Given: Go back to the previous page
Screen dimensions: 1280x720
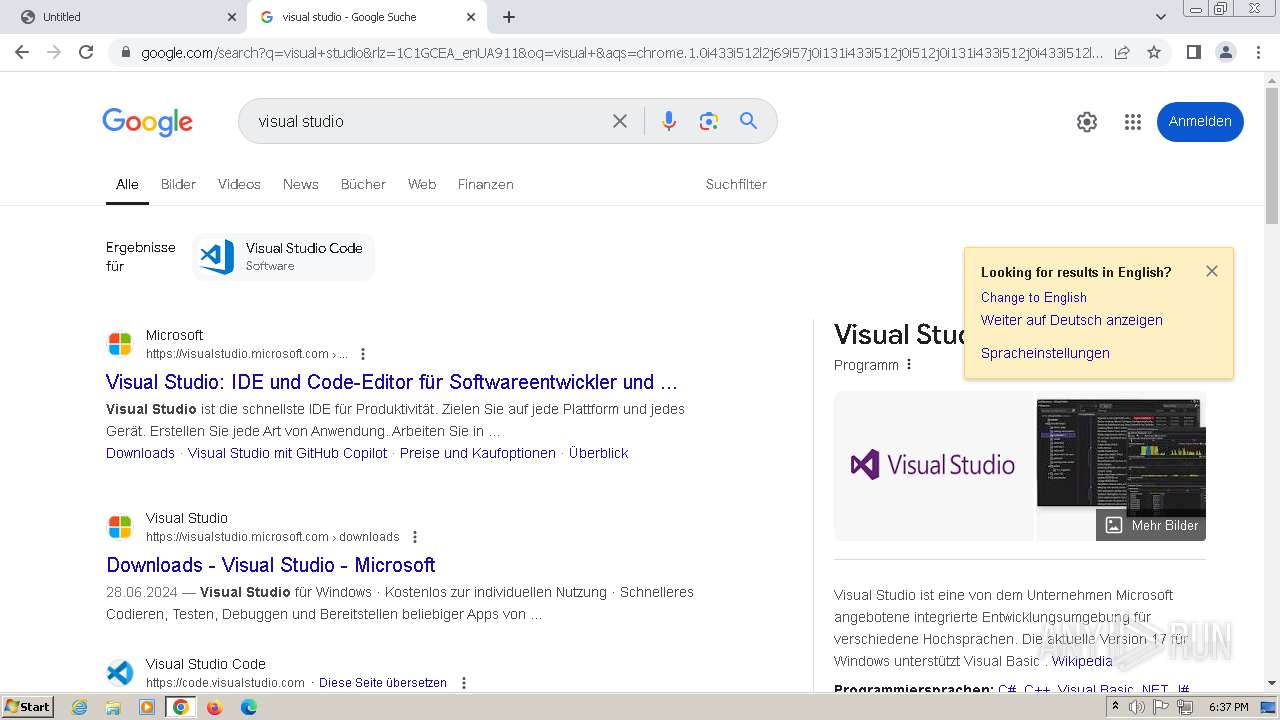Looking at the screenshot, I should pos(22,52).
